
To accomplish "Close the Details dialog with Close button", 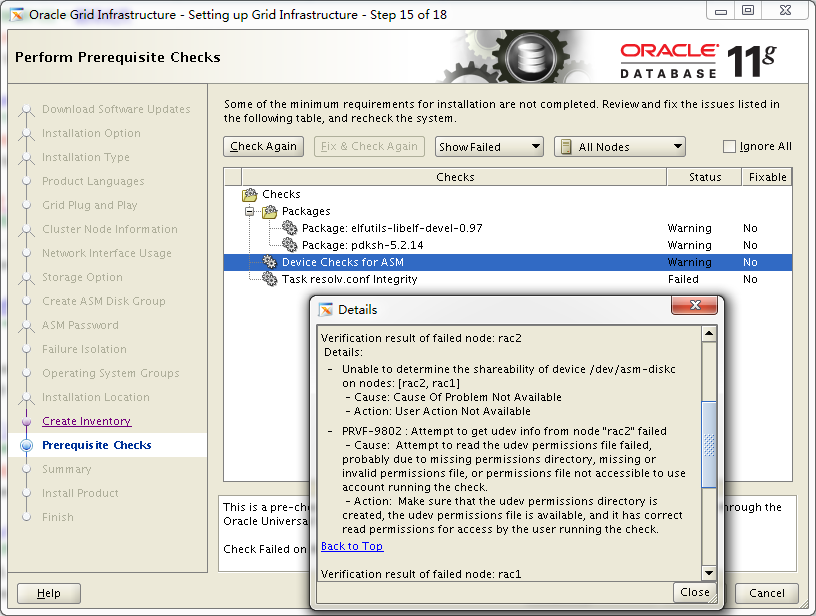I will coord(695,592).
